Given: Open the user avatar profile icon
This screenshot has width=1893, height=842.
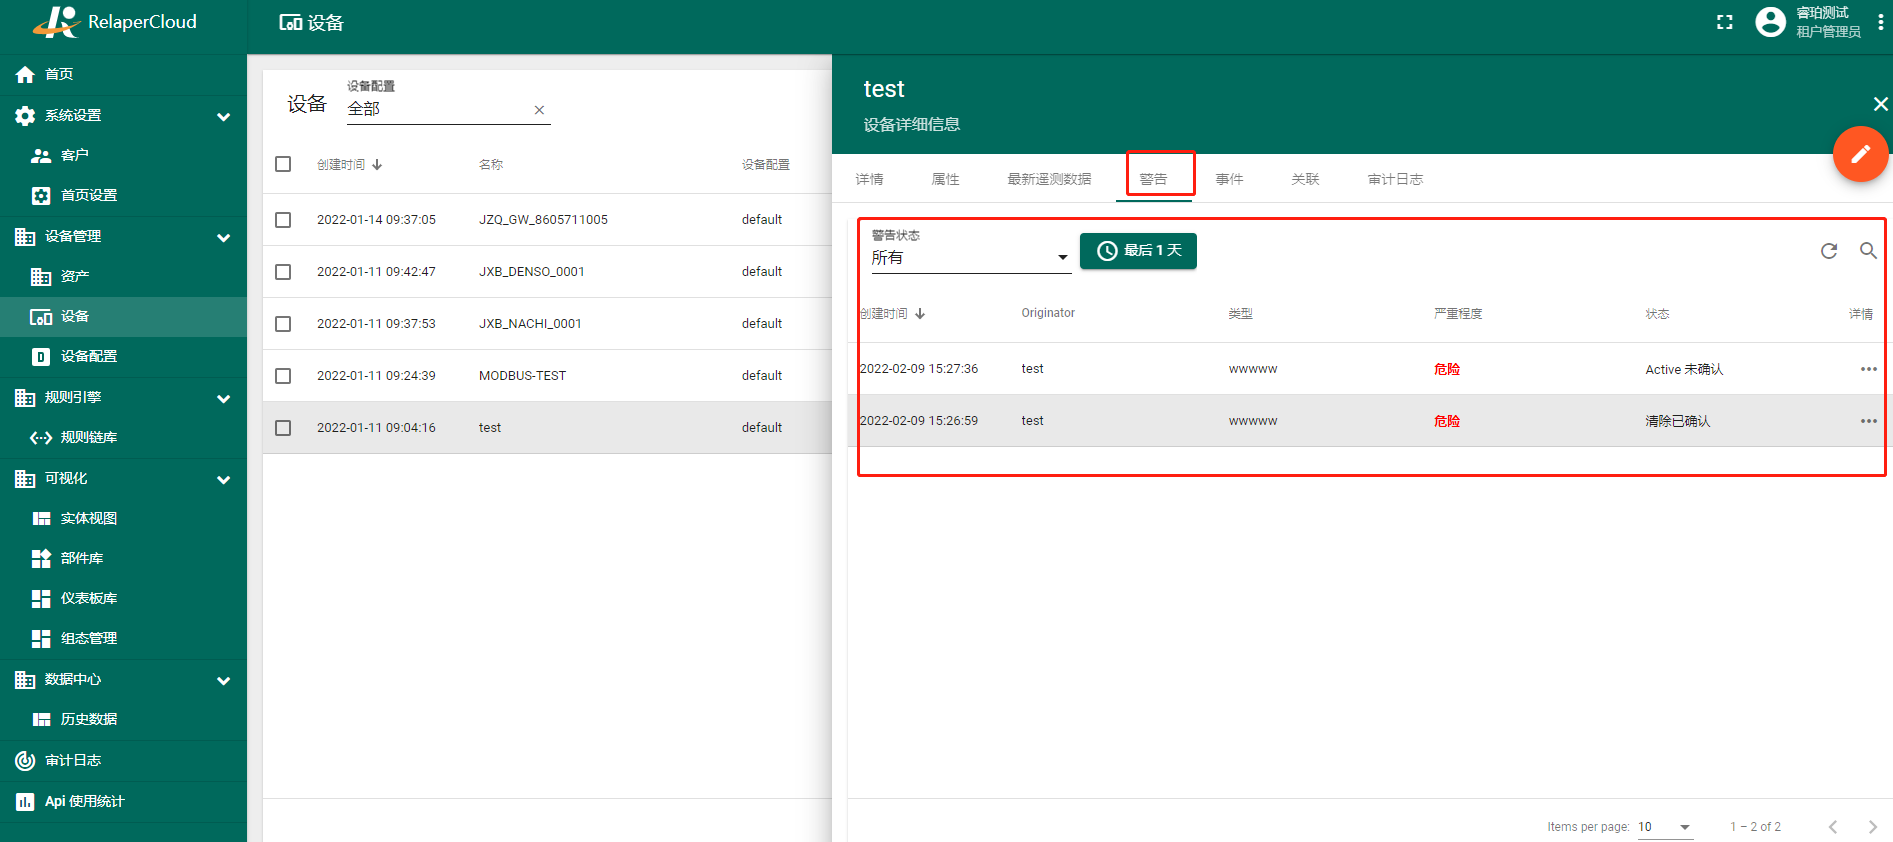Looking at the screenshot, I should (1770, 22).
